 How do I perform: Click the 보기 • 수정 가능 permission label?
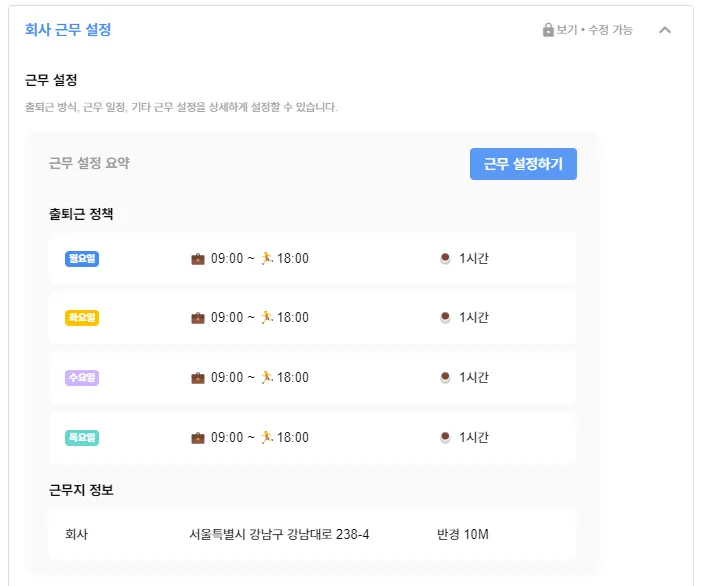click(594, 30)
